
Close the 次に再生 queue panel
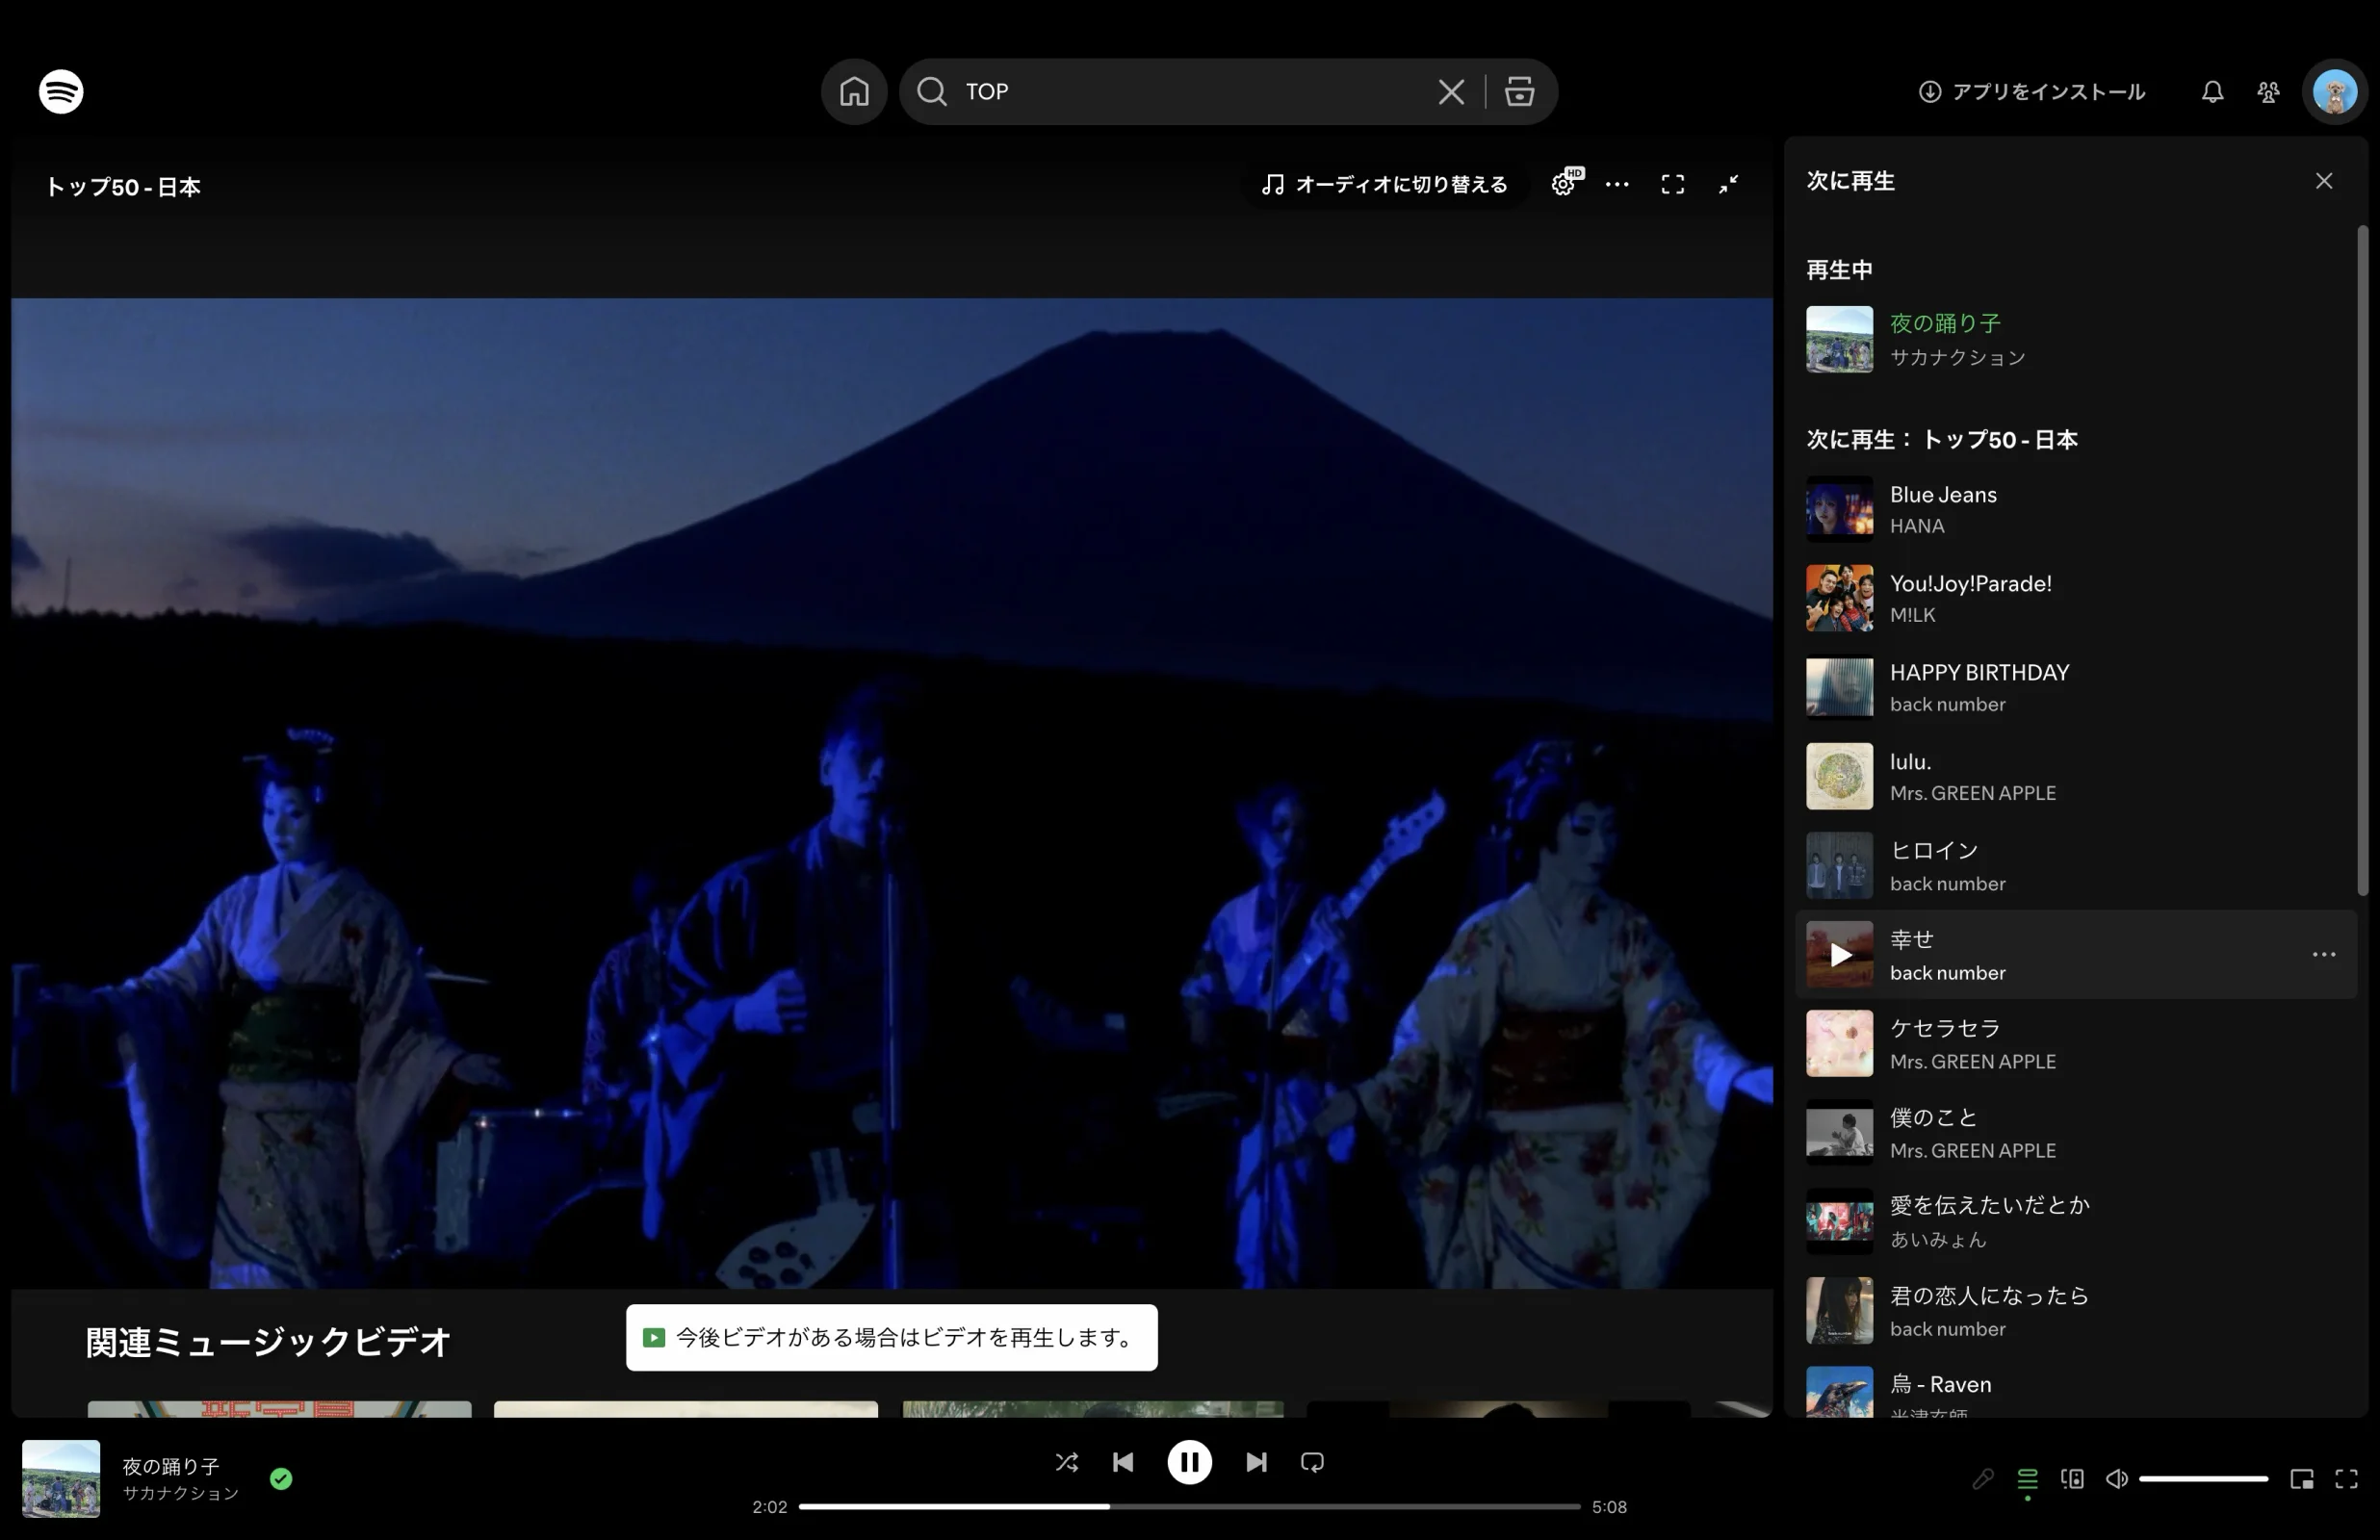point(2323,181)
